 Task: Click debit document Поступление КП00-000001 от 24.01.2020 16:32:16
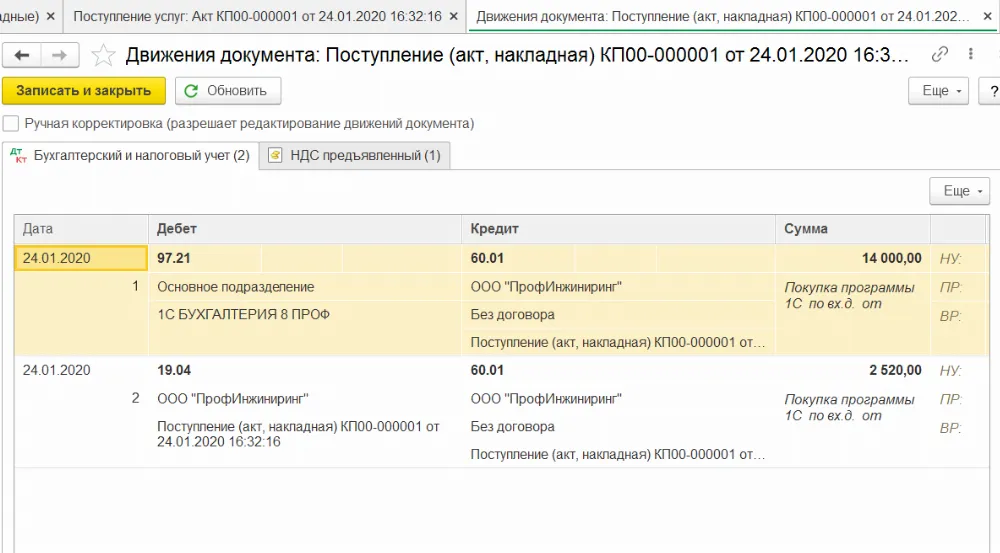[298, 434]
